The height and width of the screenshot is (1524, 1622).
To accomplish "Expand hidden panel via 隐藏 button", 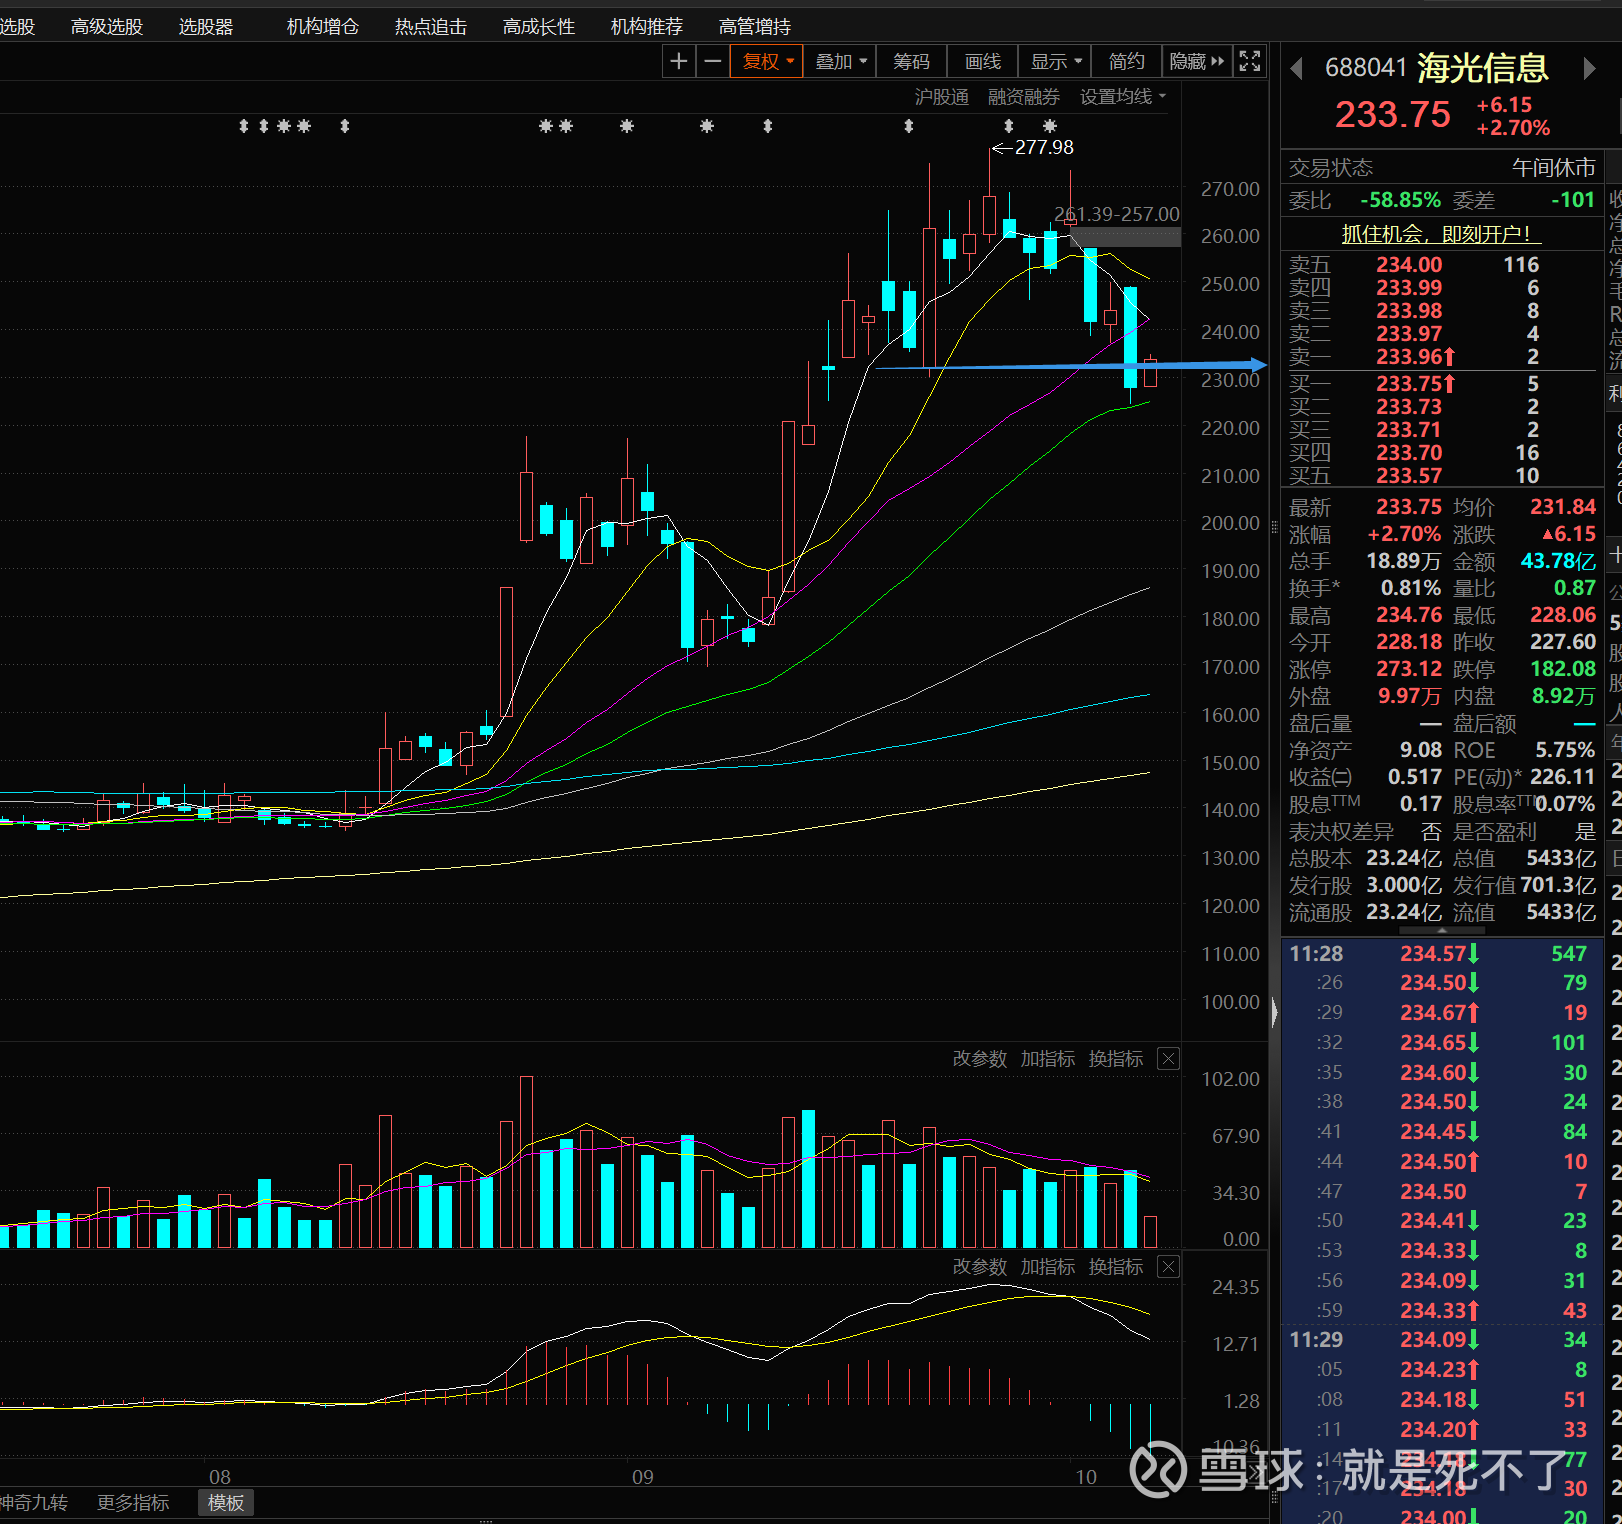I will tap(1196, 61).
